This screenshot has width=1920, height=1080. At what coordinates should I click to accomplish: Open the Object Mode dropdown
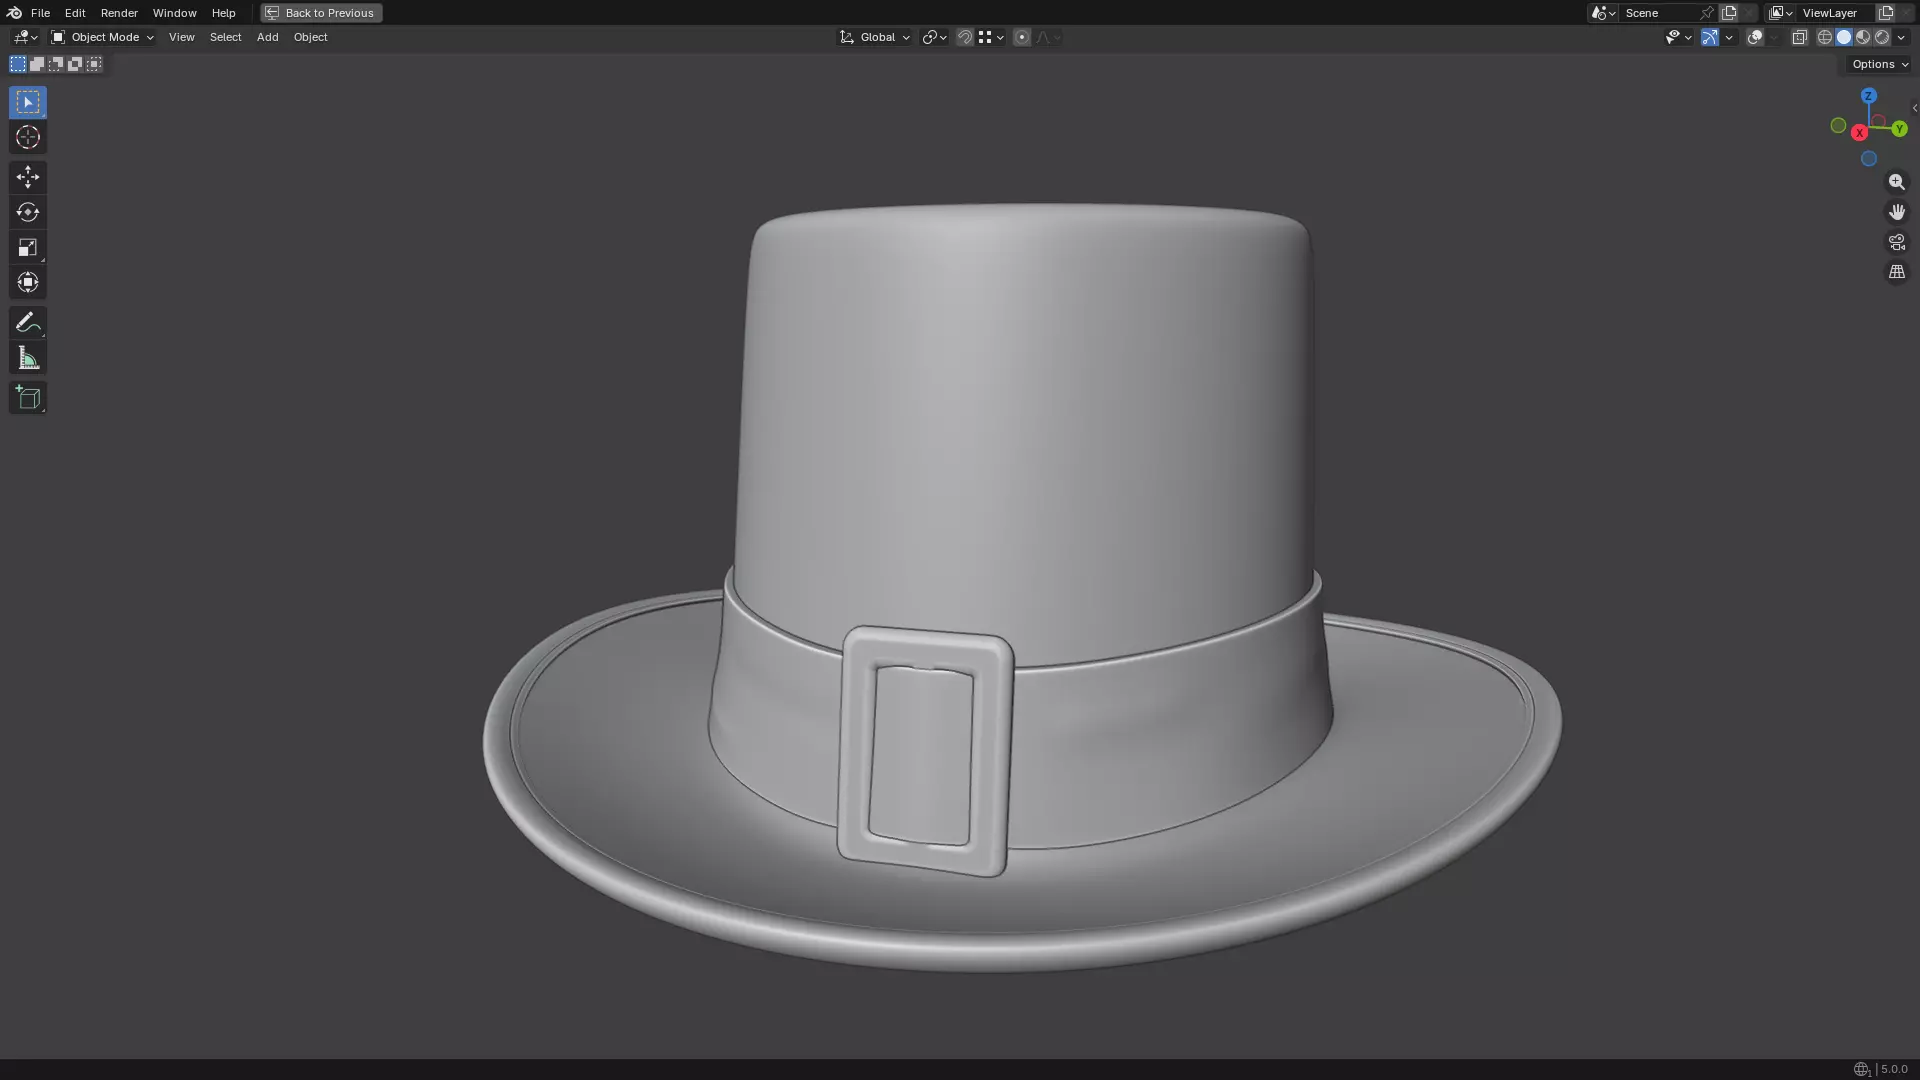coord(102,37)
